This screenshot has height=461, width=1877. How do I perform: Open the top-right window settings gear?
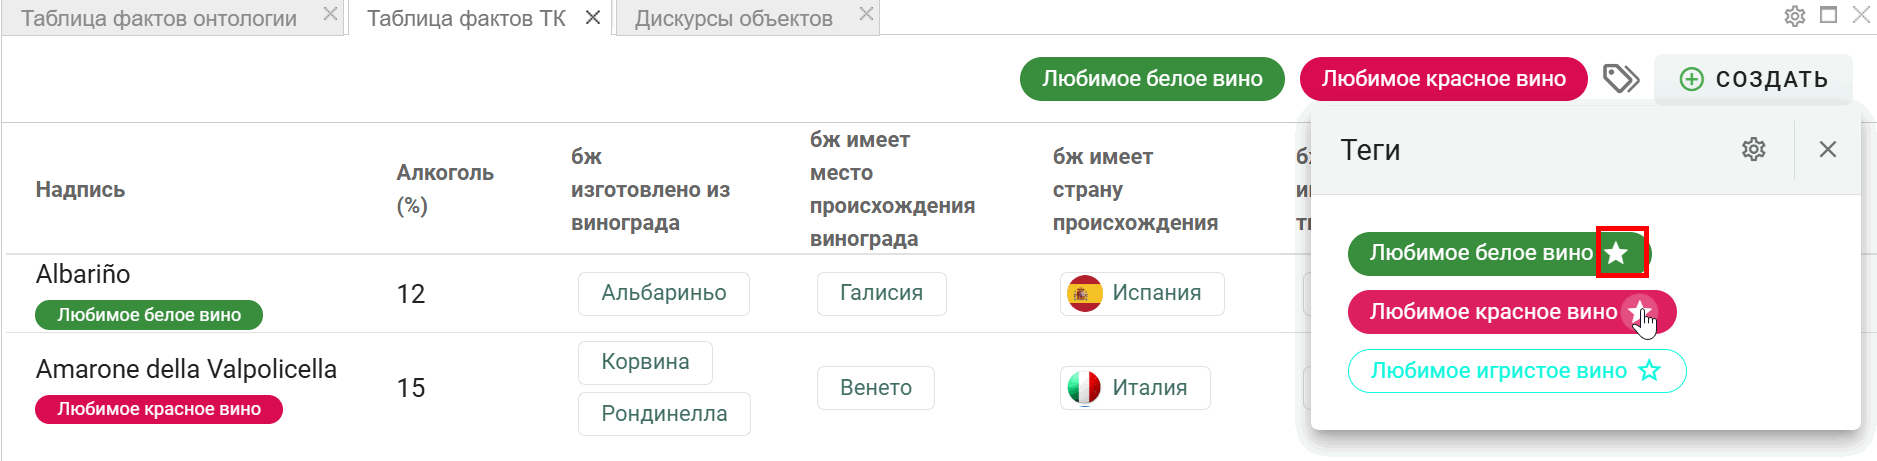[1794, 16]
